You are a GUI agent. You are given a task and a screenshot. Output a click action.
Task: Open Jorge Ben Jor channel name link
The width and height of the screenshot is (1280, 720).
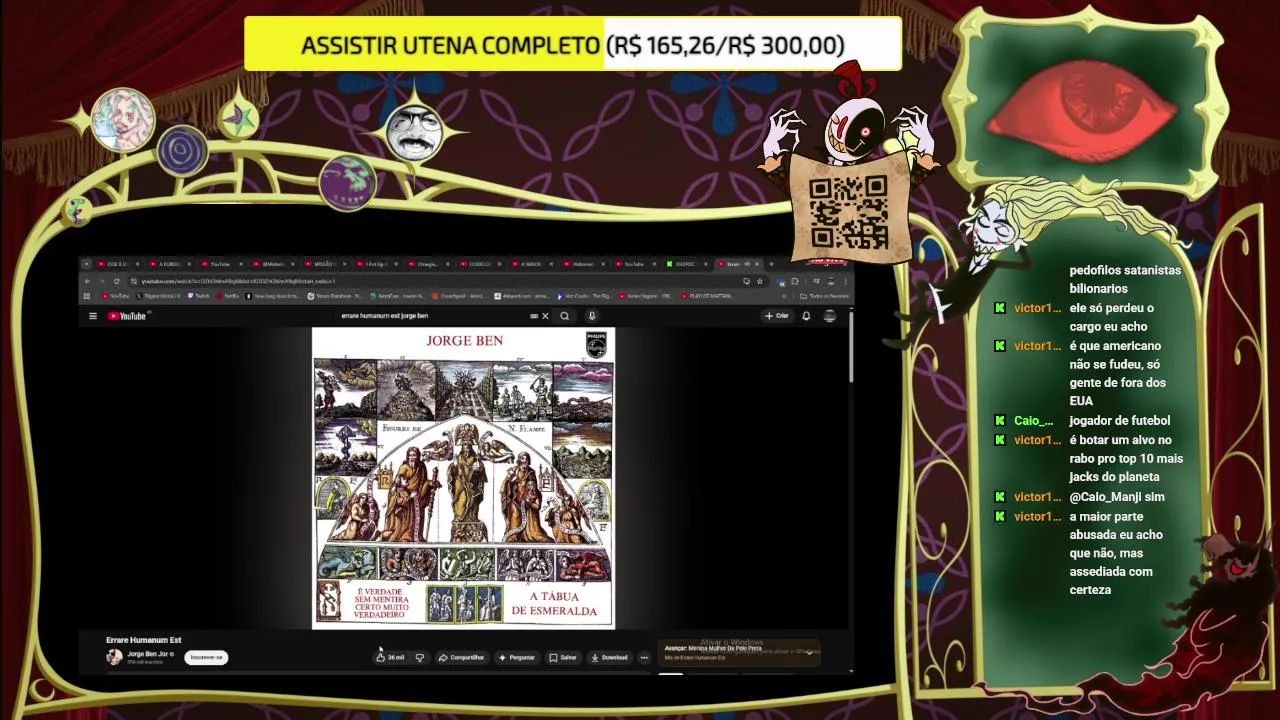tap(148, 654)
